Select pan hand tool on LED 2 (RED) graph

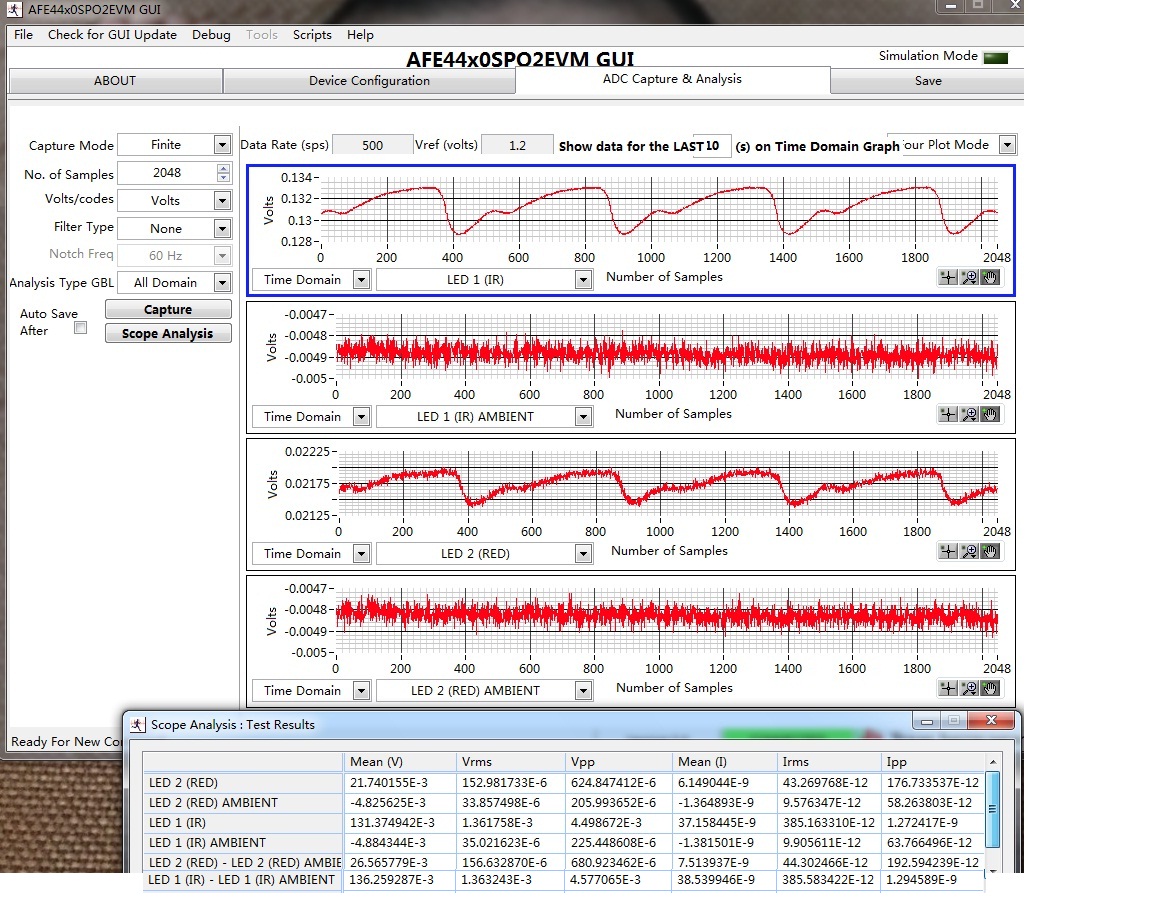(x=991, y=551)
